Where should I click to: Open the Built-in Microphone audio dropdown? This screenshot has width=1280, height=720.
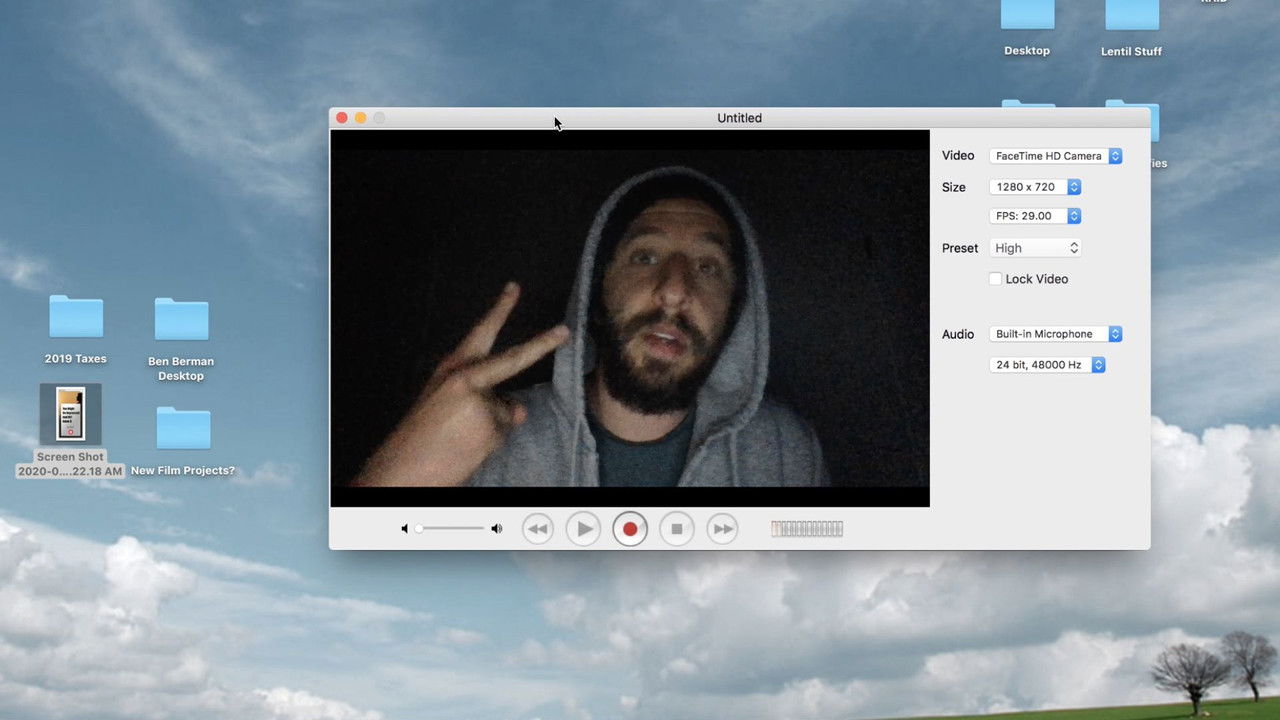[1055, 334]
